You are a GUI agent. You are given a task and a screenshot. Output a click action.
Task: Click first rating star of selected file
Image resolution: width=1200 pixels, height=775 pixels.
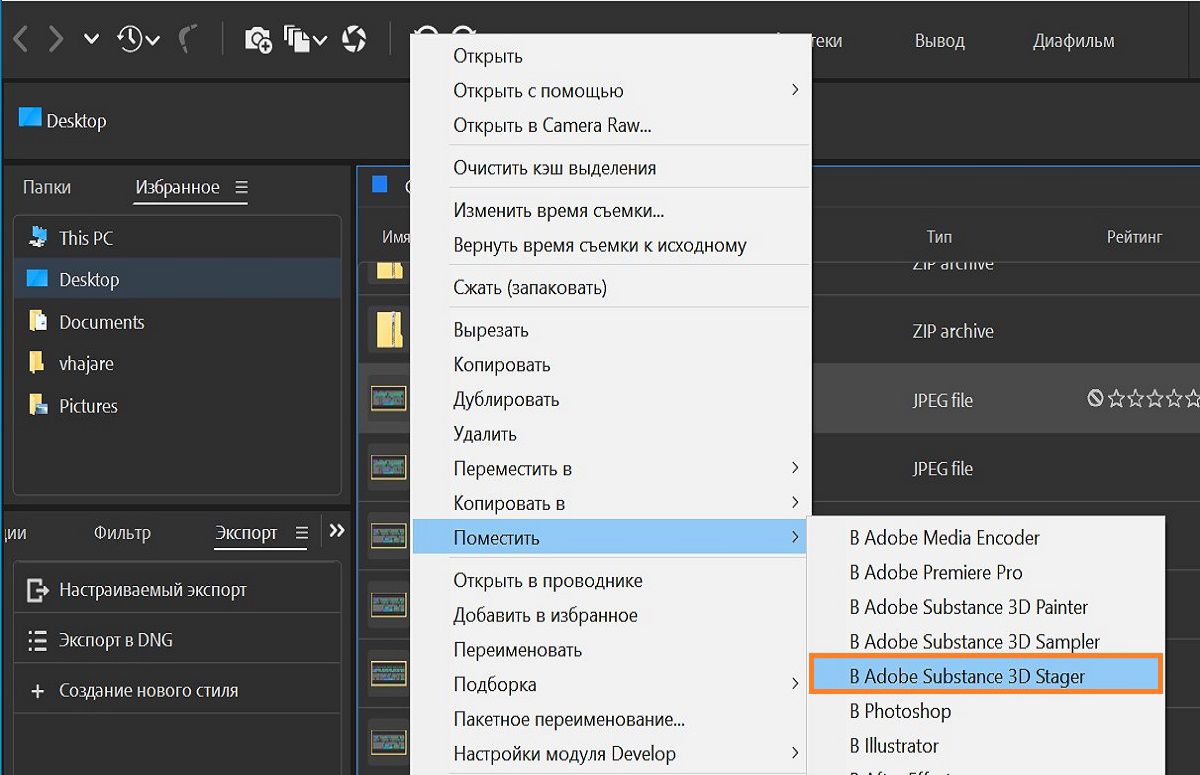[x=1115, y=399]
